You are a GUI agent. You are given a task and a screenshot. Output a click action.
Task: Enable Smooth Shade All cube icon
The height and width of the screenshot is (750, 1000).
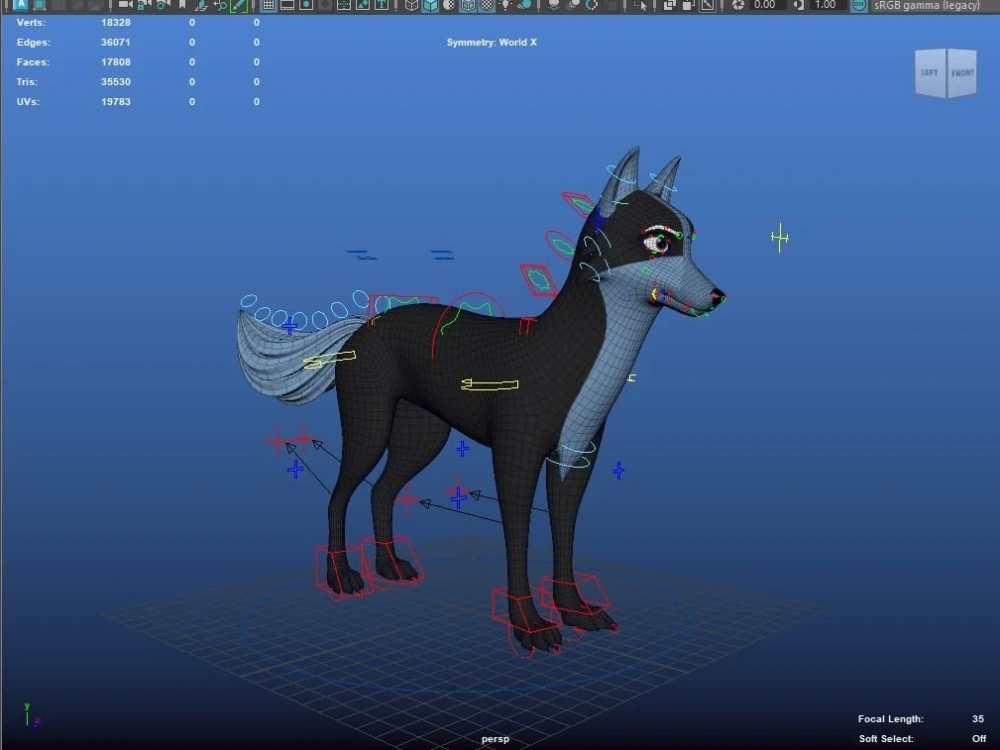pos(431,4)
